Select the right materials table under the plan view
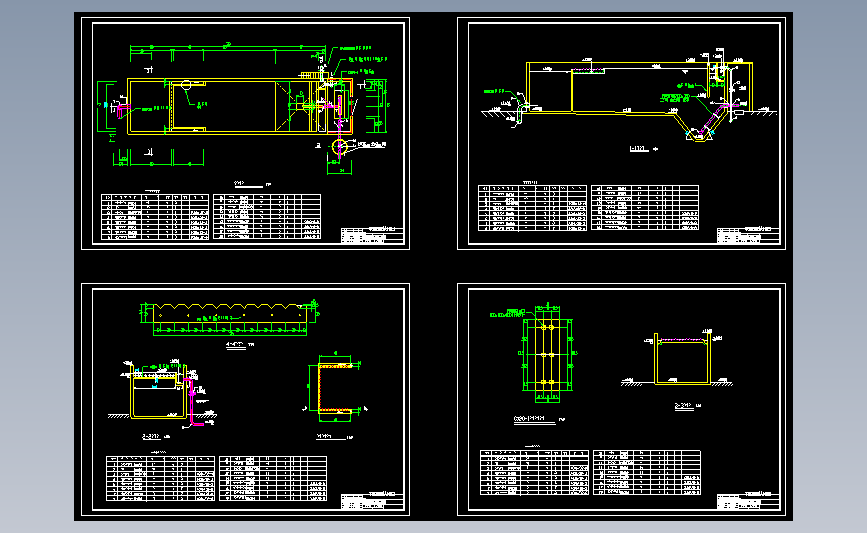The width and height of the screenshot is (867, 533). click(267, 217)
